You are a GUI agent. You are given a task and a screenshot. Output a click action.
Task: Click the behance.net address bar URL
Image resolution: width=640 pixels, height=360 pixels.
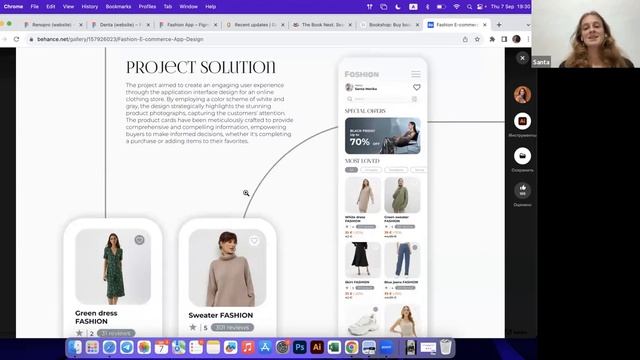click(x=120, y=39)
